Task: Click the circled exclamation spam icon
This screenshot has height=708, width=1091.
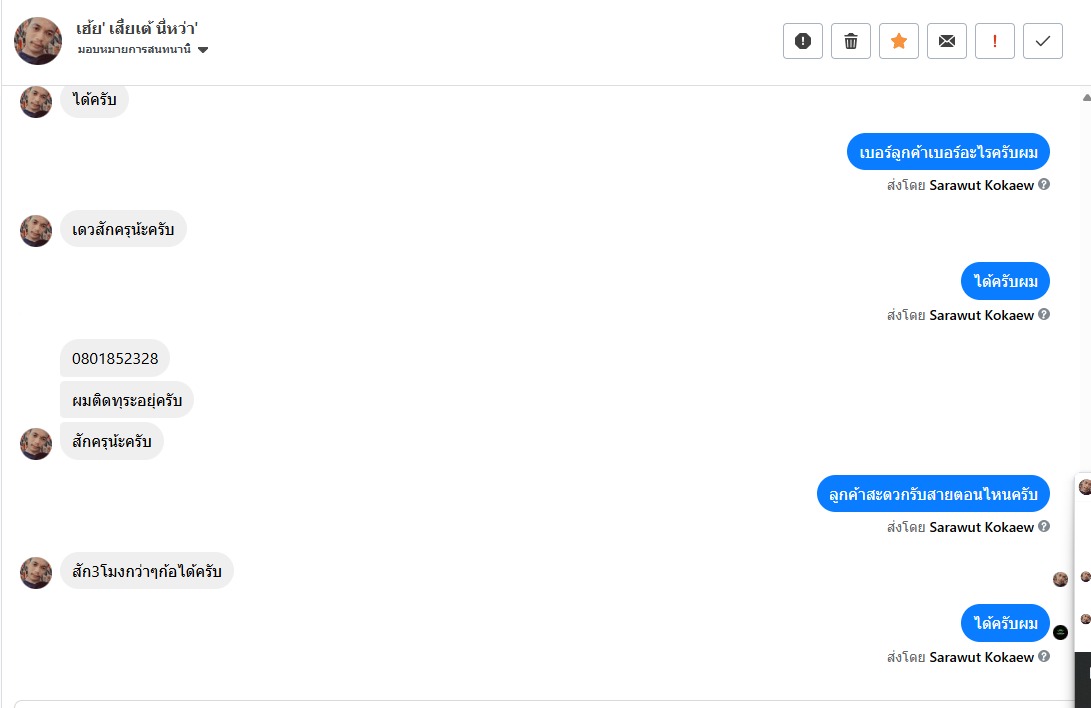Action: (x=802, y=41)
